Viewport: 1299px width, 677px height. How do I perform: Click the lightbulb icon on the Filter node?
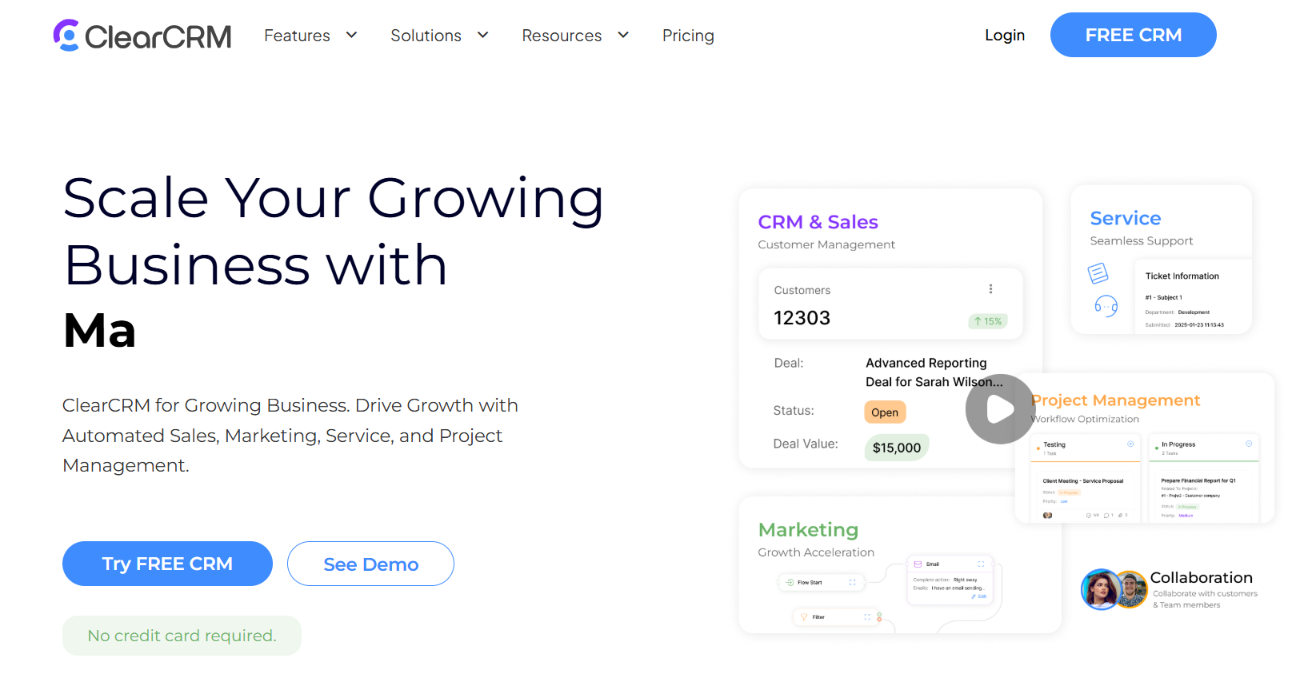[803, 617]
